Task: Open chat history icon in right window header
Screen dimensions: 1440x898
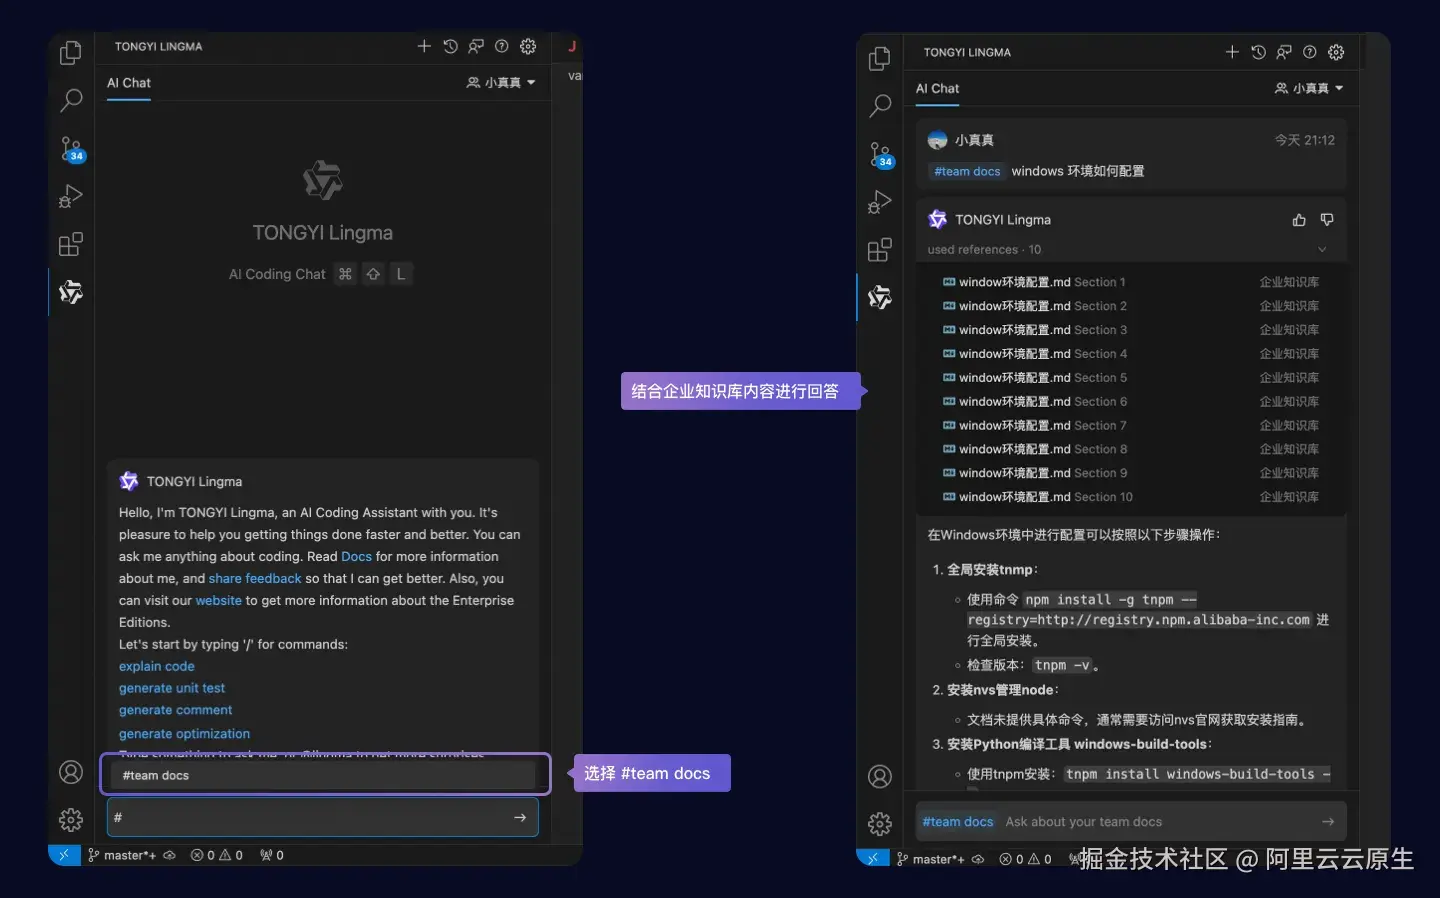Action: click(1258, 52)
